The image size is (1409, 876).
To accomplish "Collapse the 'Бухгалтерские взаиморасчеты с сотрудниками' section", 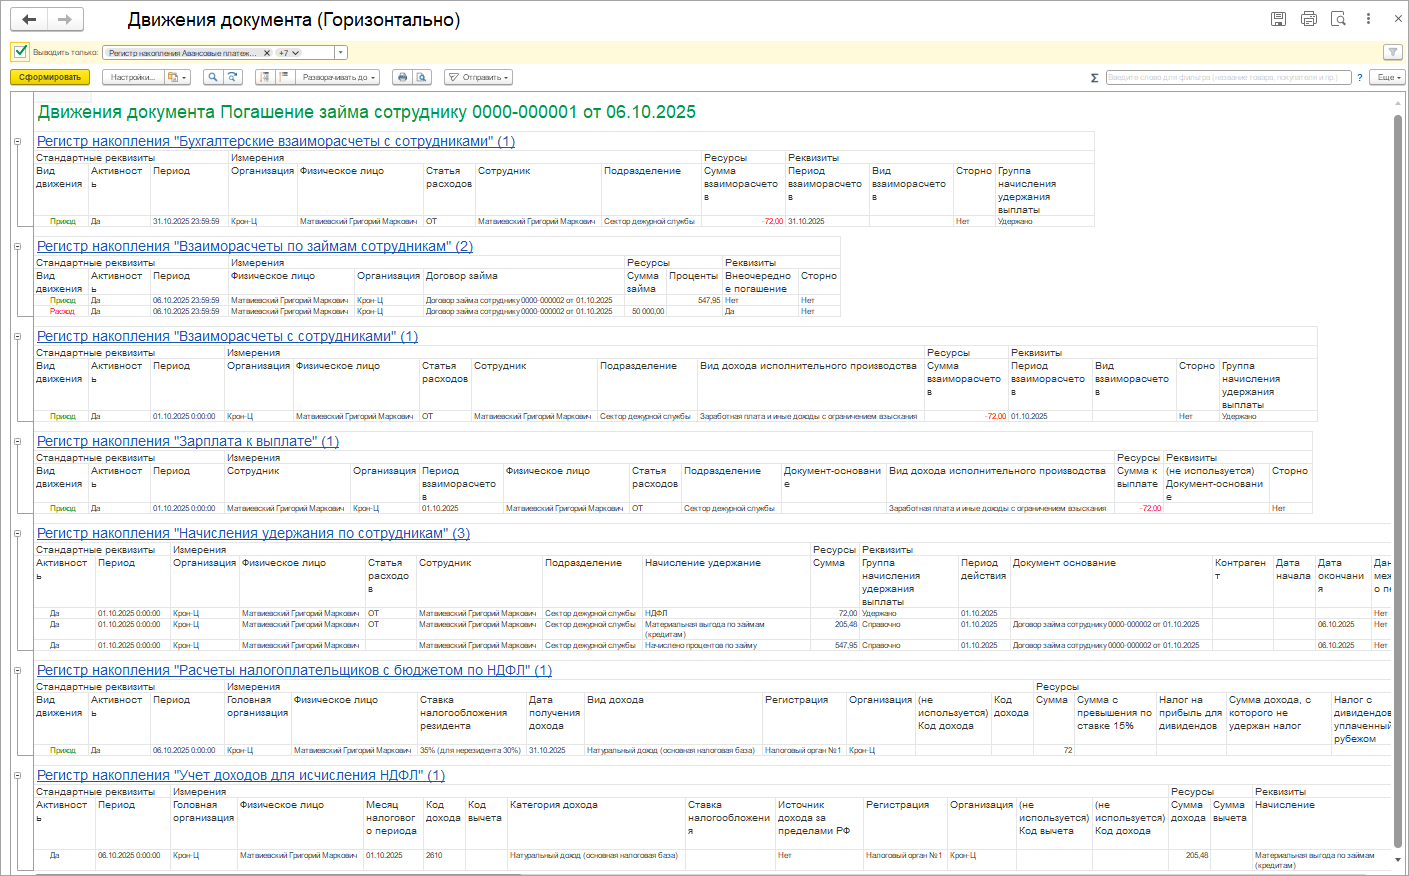I will pos(18,142).
